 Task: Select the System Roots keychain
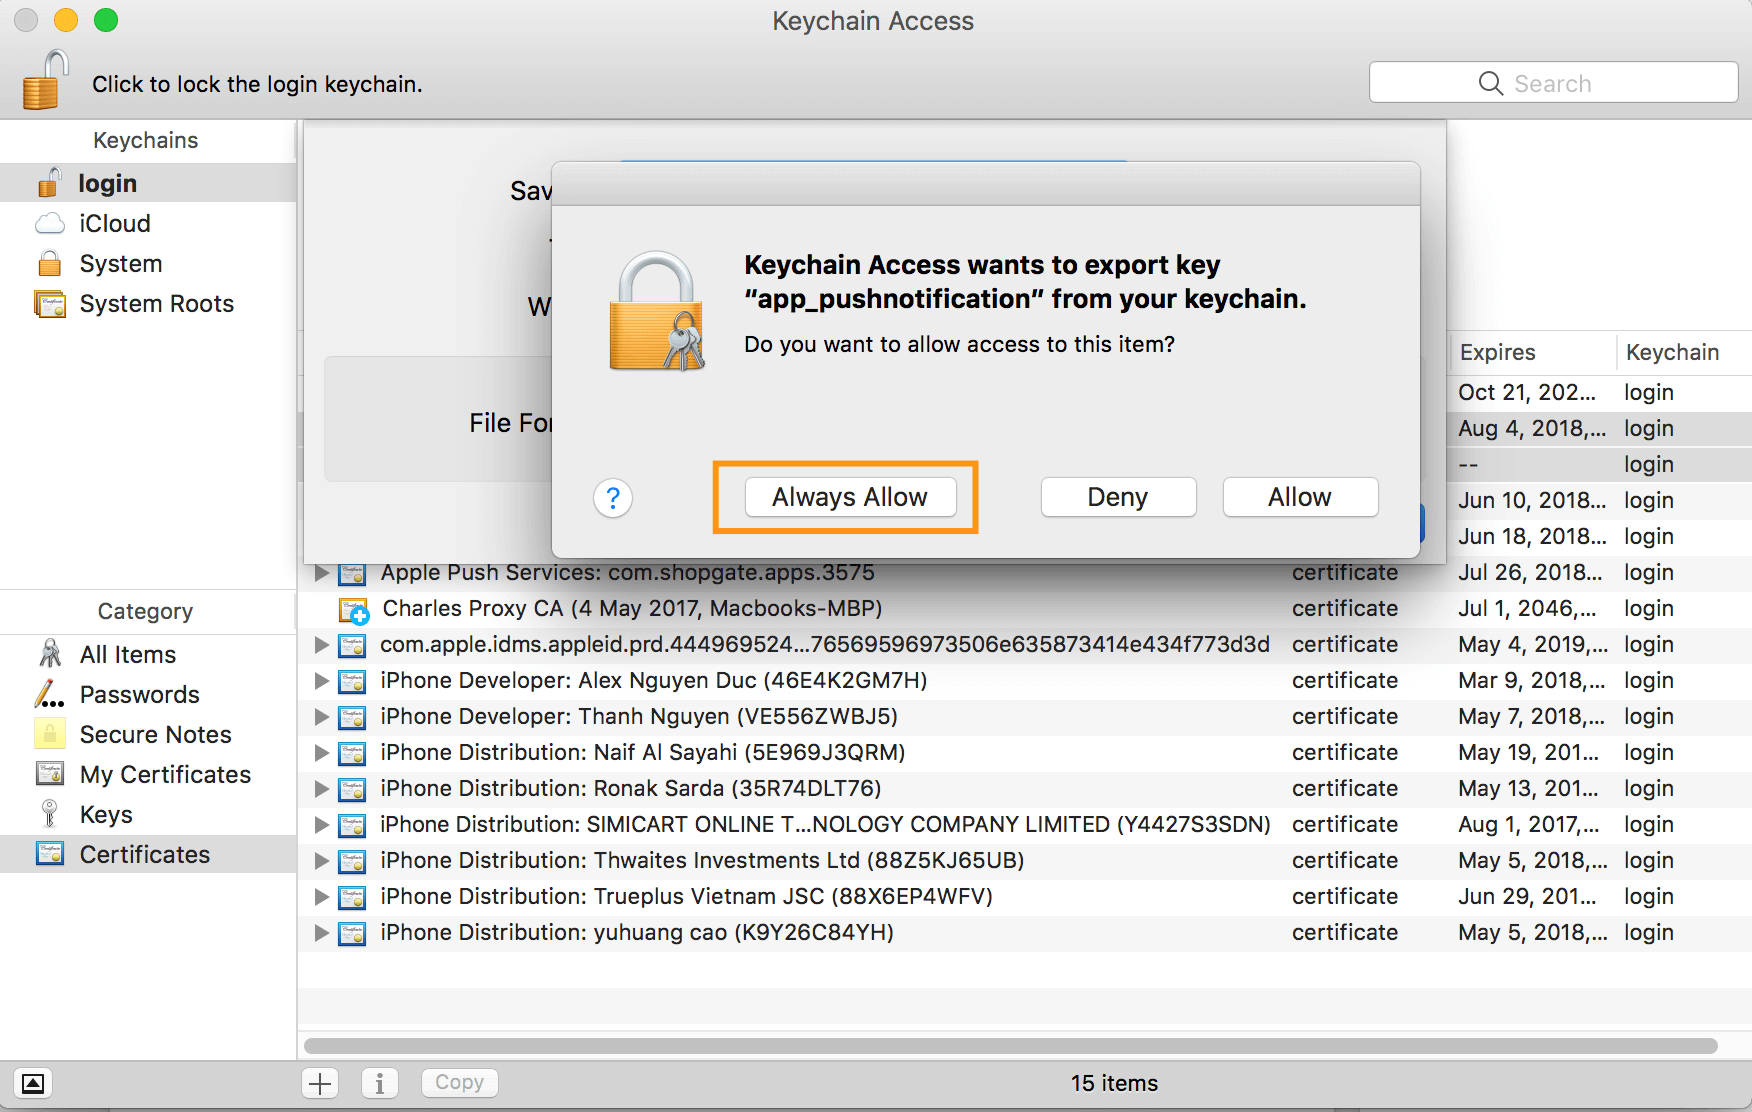click(148, 303)
